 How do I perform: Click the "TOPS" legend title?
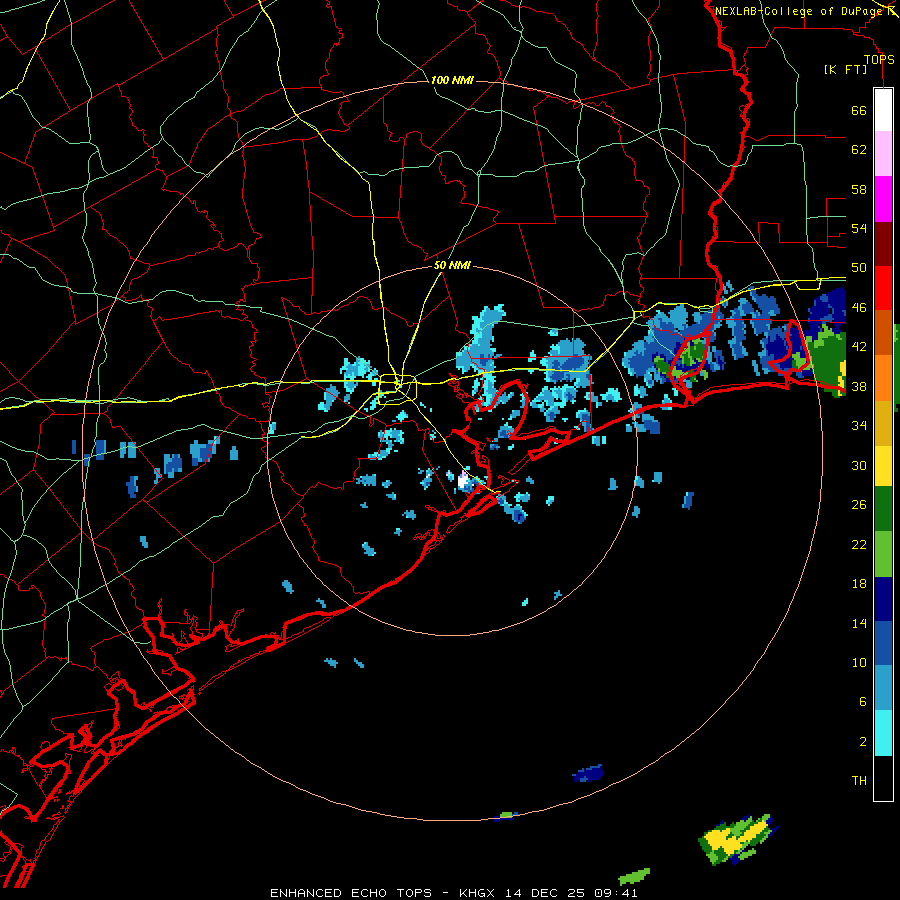coord(879,59)
